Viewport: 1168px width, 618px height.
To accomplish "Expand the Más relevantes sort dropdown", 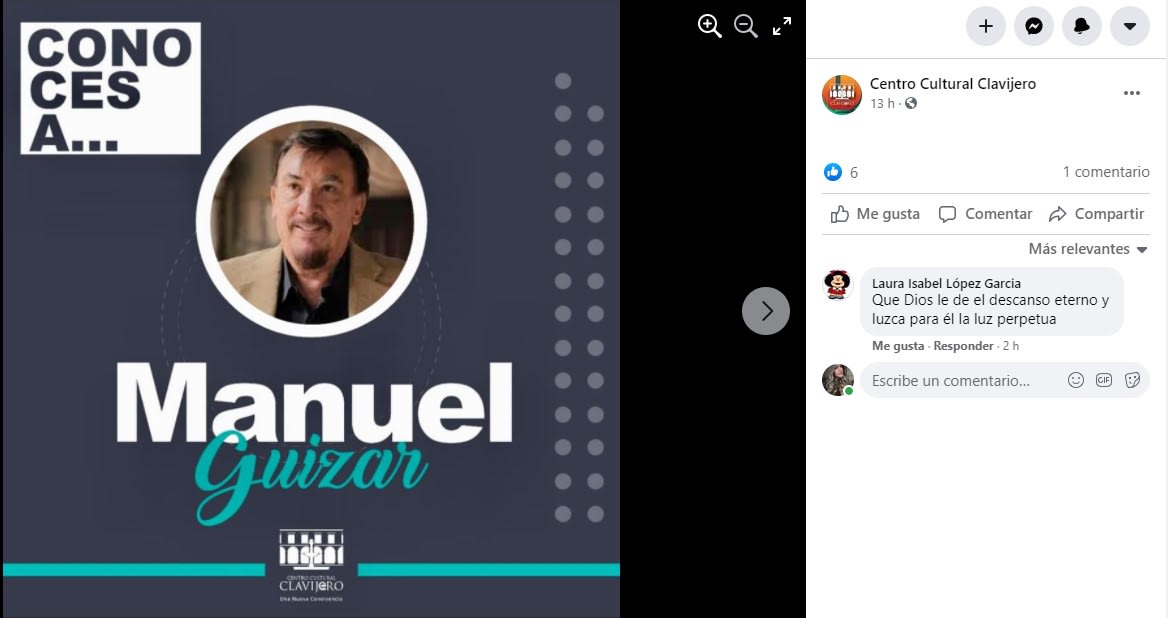I will pyautogui.click(x=1088, y=249).
